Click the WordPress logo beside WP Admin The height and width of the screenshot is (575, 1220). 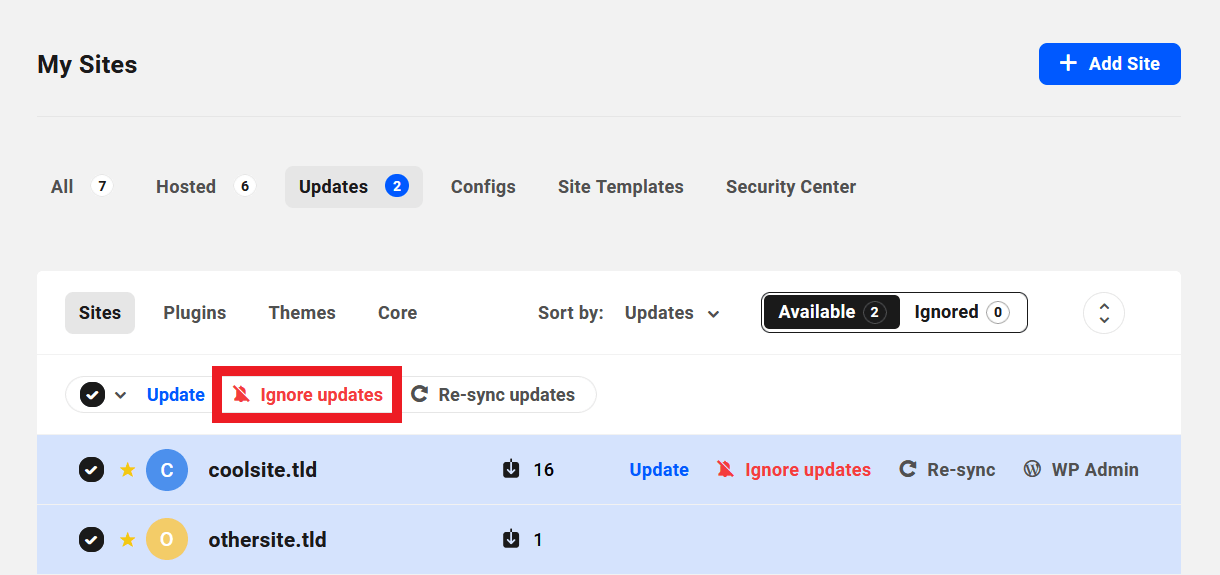point(1032,469)
